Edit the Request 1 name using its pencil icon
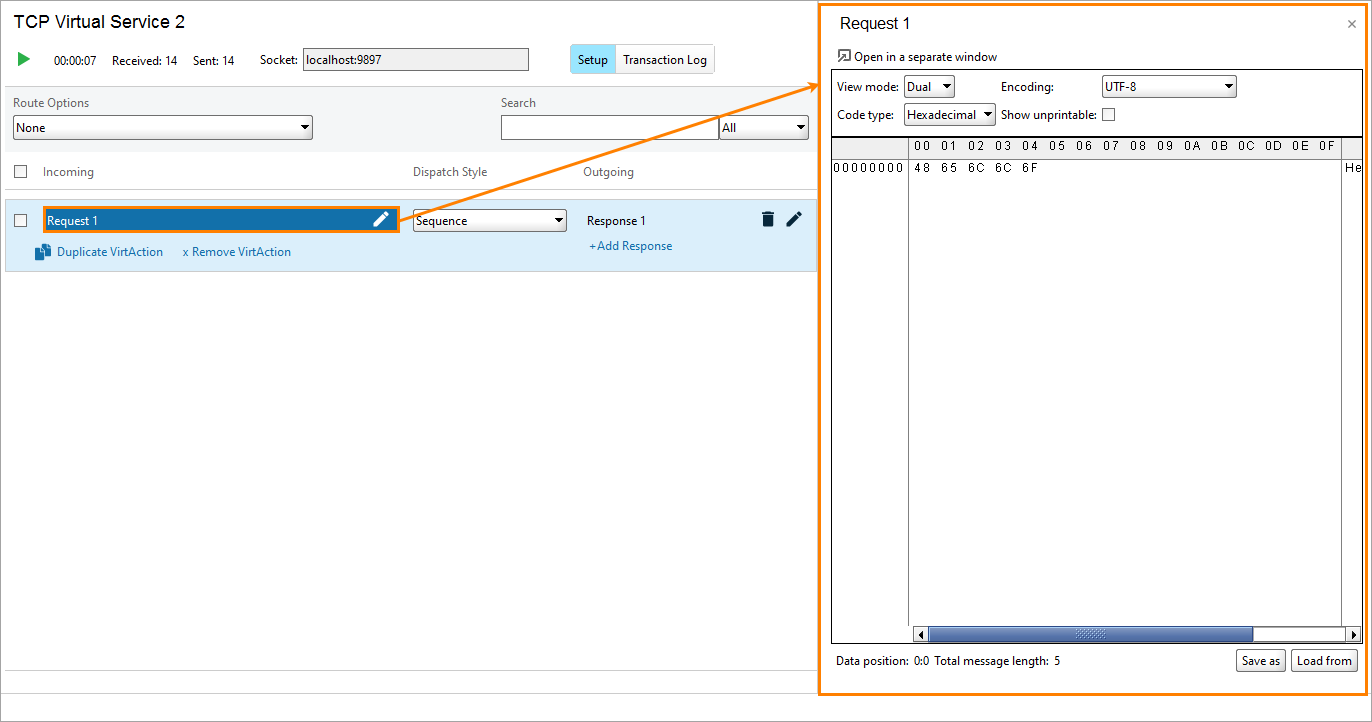This screenshot has height=722, width=1372. pos(381,219)
